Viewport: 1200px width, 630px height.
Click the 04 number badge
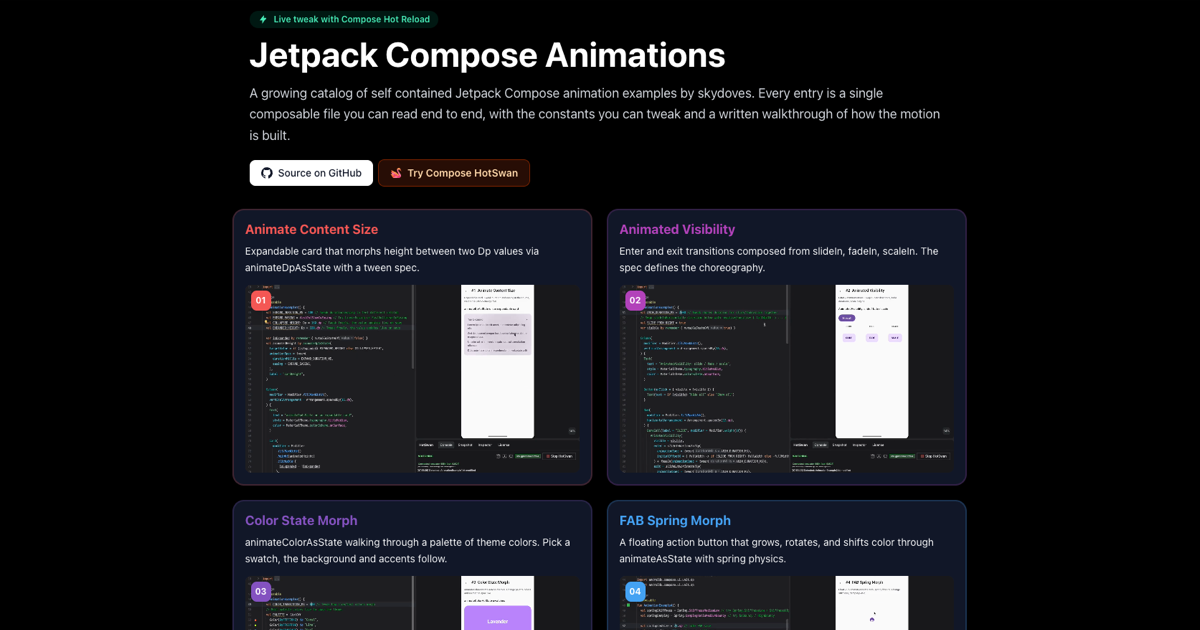pyautogui.click(x=635, y=591)
